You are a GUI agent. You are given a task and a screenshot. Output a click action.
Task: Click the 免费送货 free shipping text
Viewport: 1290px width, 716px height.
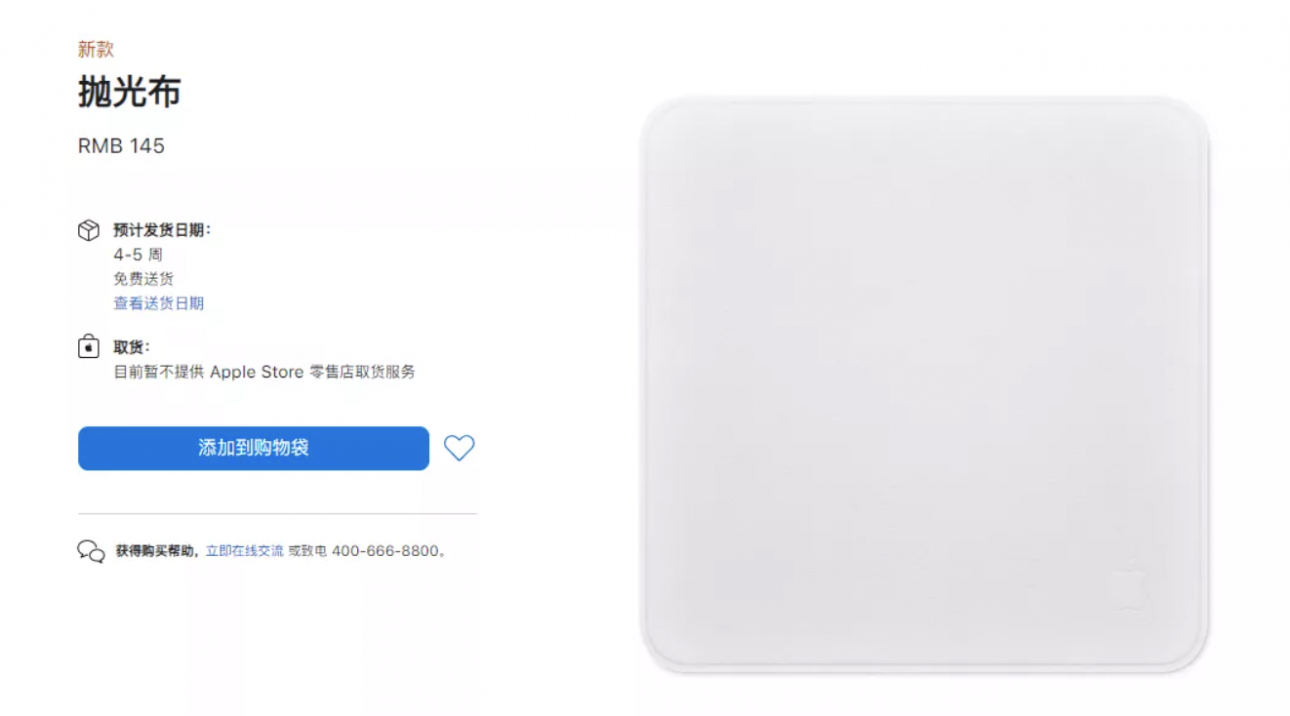tap(143, 279)
